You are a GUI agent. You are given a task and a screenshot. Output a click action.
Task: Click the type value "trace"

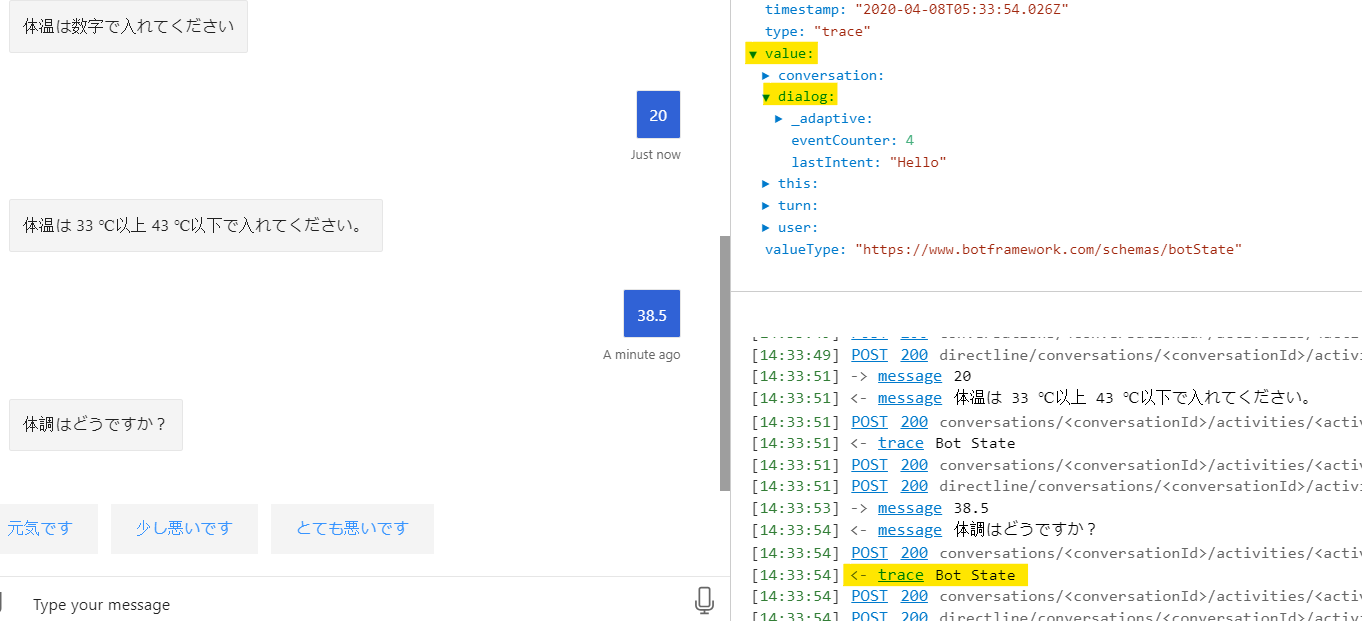(x=842, y=32)
